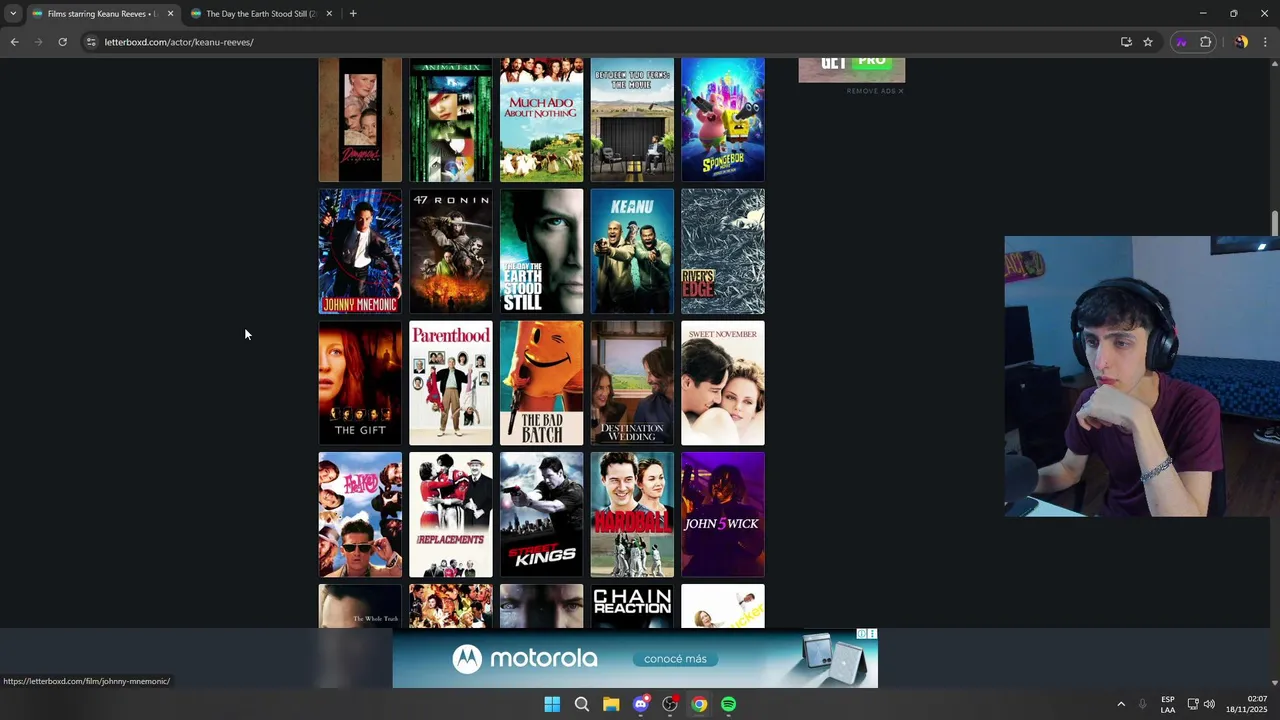Open Discord from the taskbar

(641, 704)
